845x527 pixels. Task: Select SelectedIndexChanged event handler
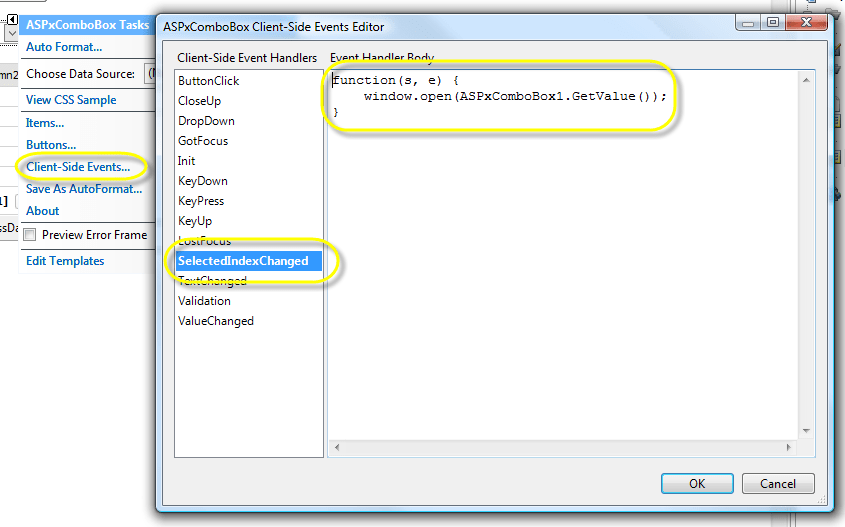pyautogui.click(x=249, y=261)
